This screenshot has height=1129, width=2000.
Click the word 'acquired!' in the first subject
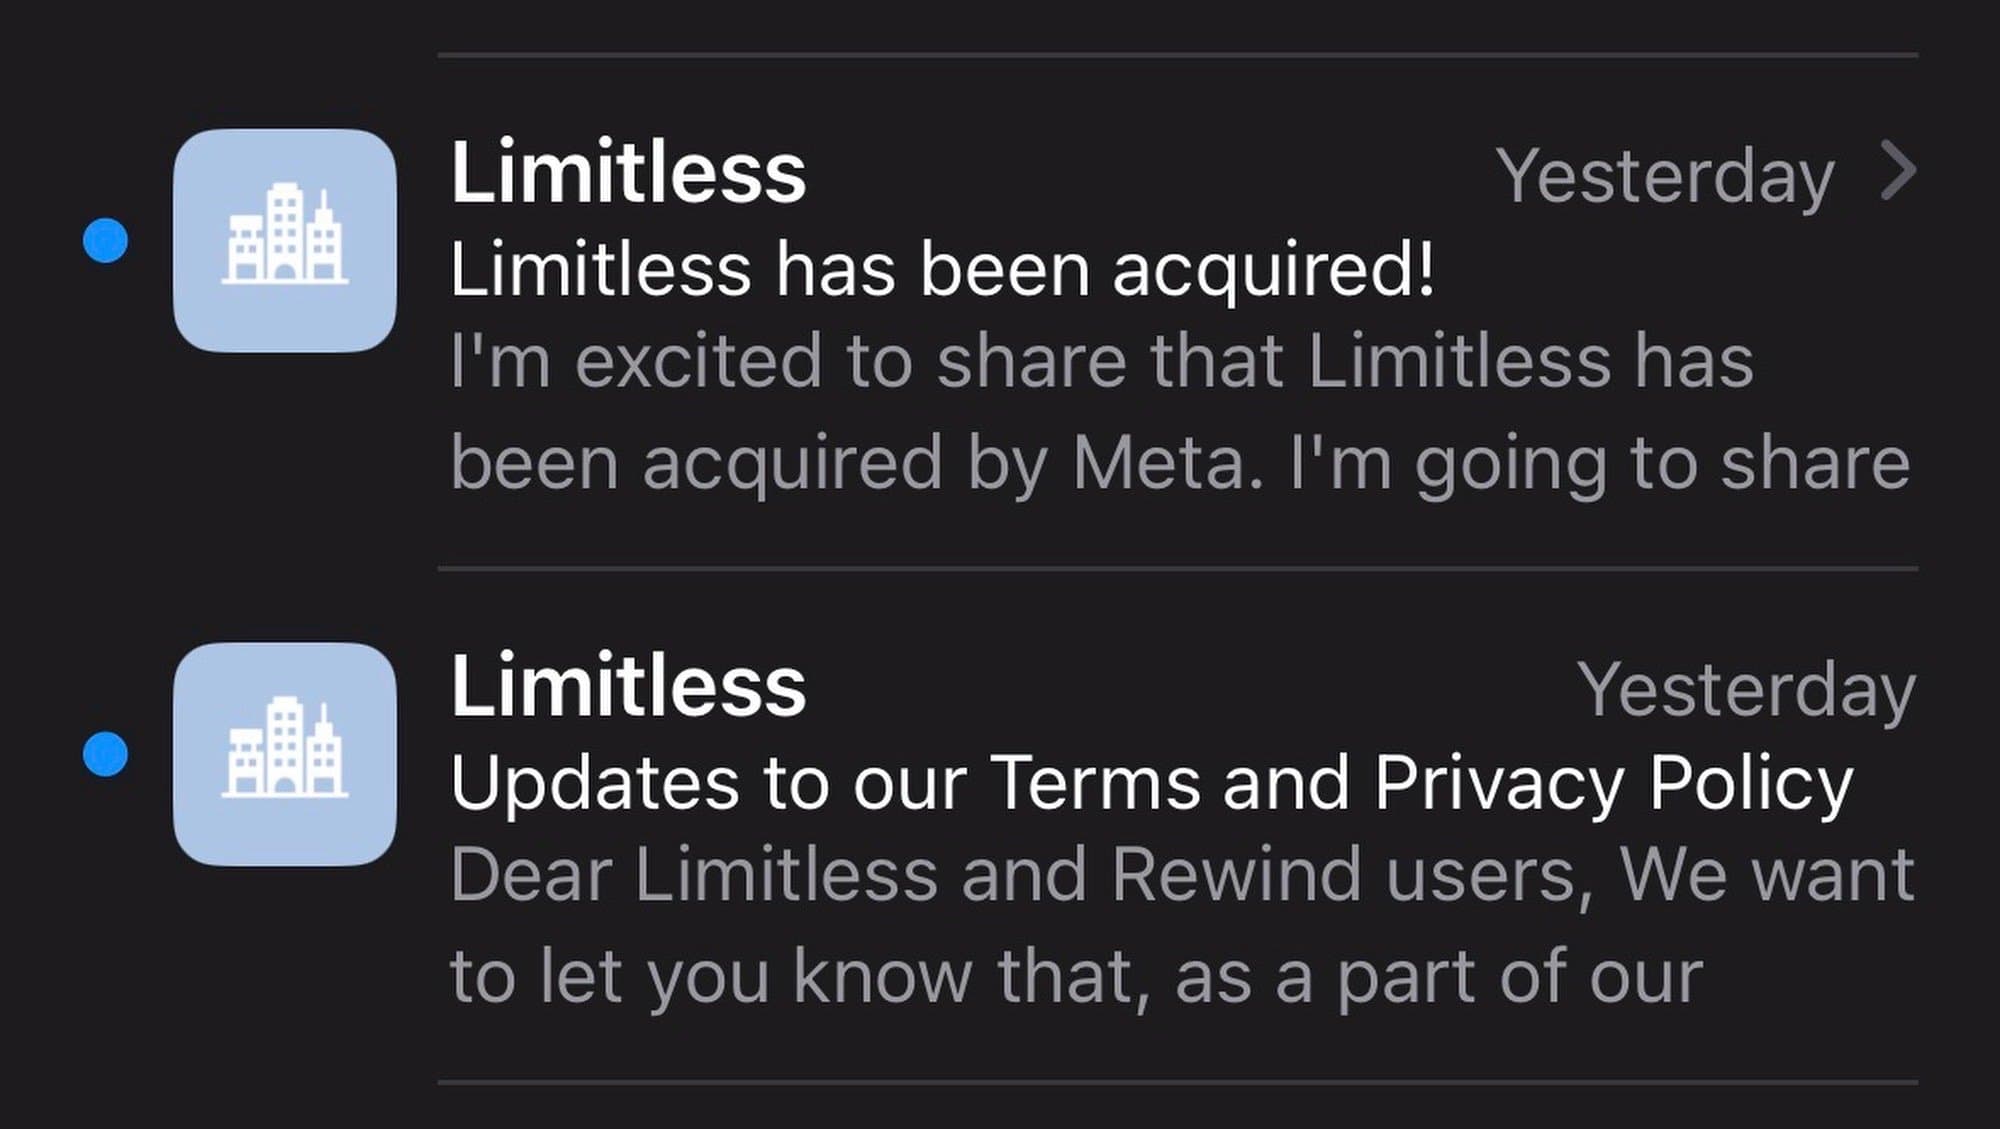(1273, 271)
